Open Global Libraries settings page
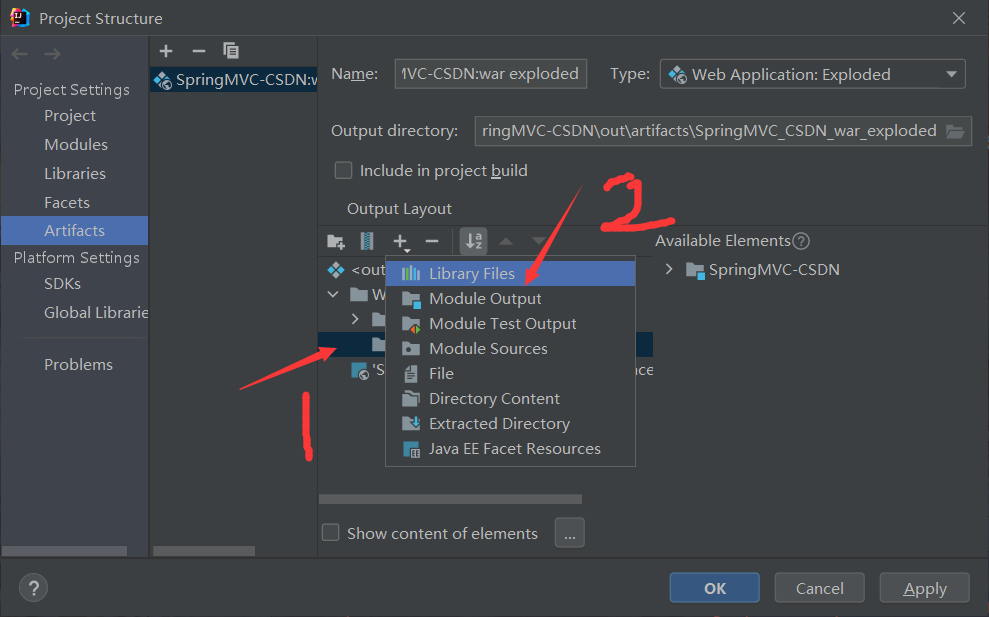 (96, 312)
